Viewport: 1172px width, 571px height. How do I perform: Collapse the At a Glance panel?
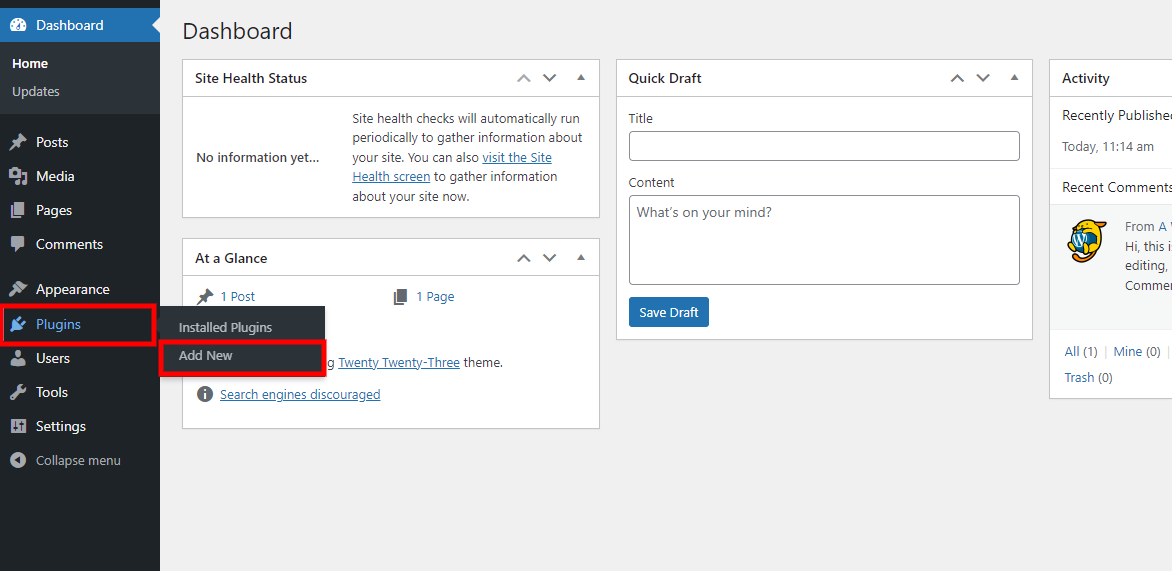581,258
